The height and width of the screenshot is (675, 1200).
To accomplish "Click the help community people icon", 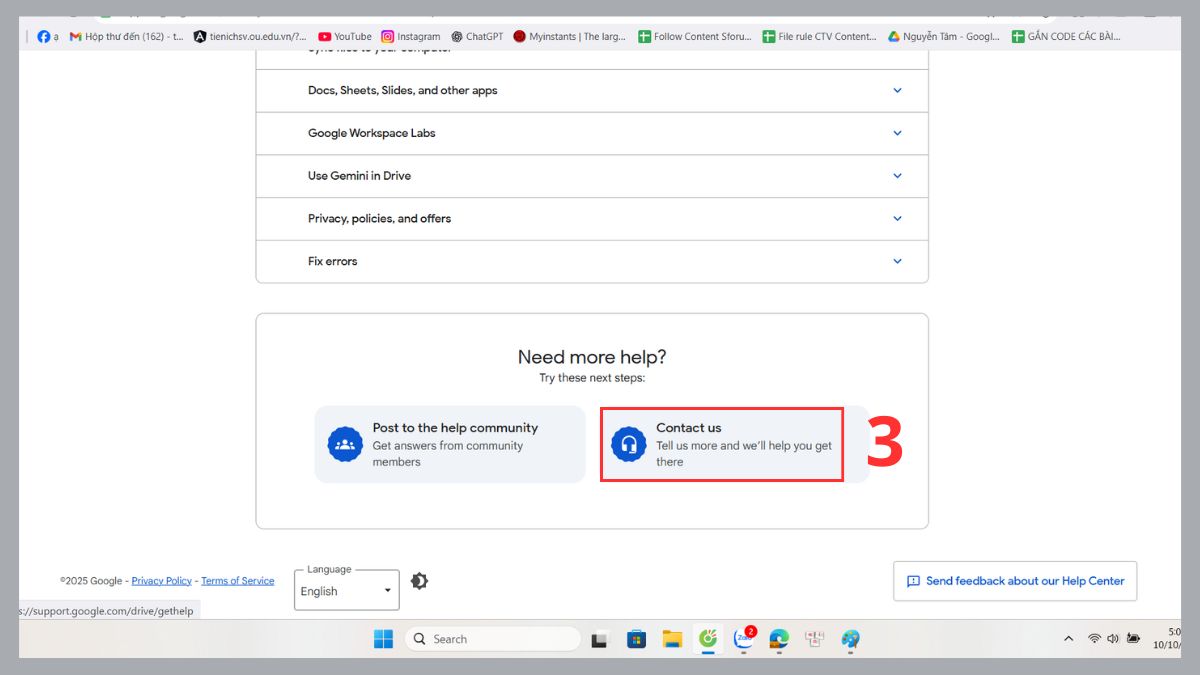I will (345, 444).
